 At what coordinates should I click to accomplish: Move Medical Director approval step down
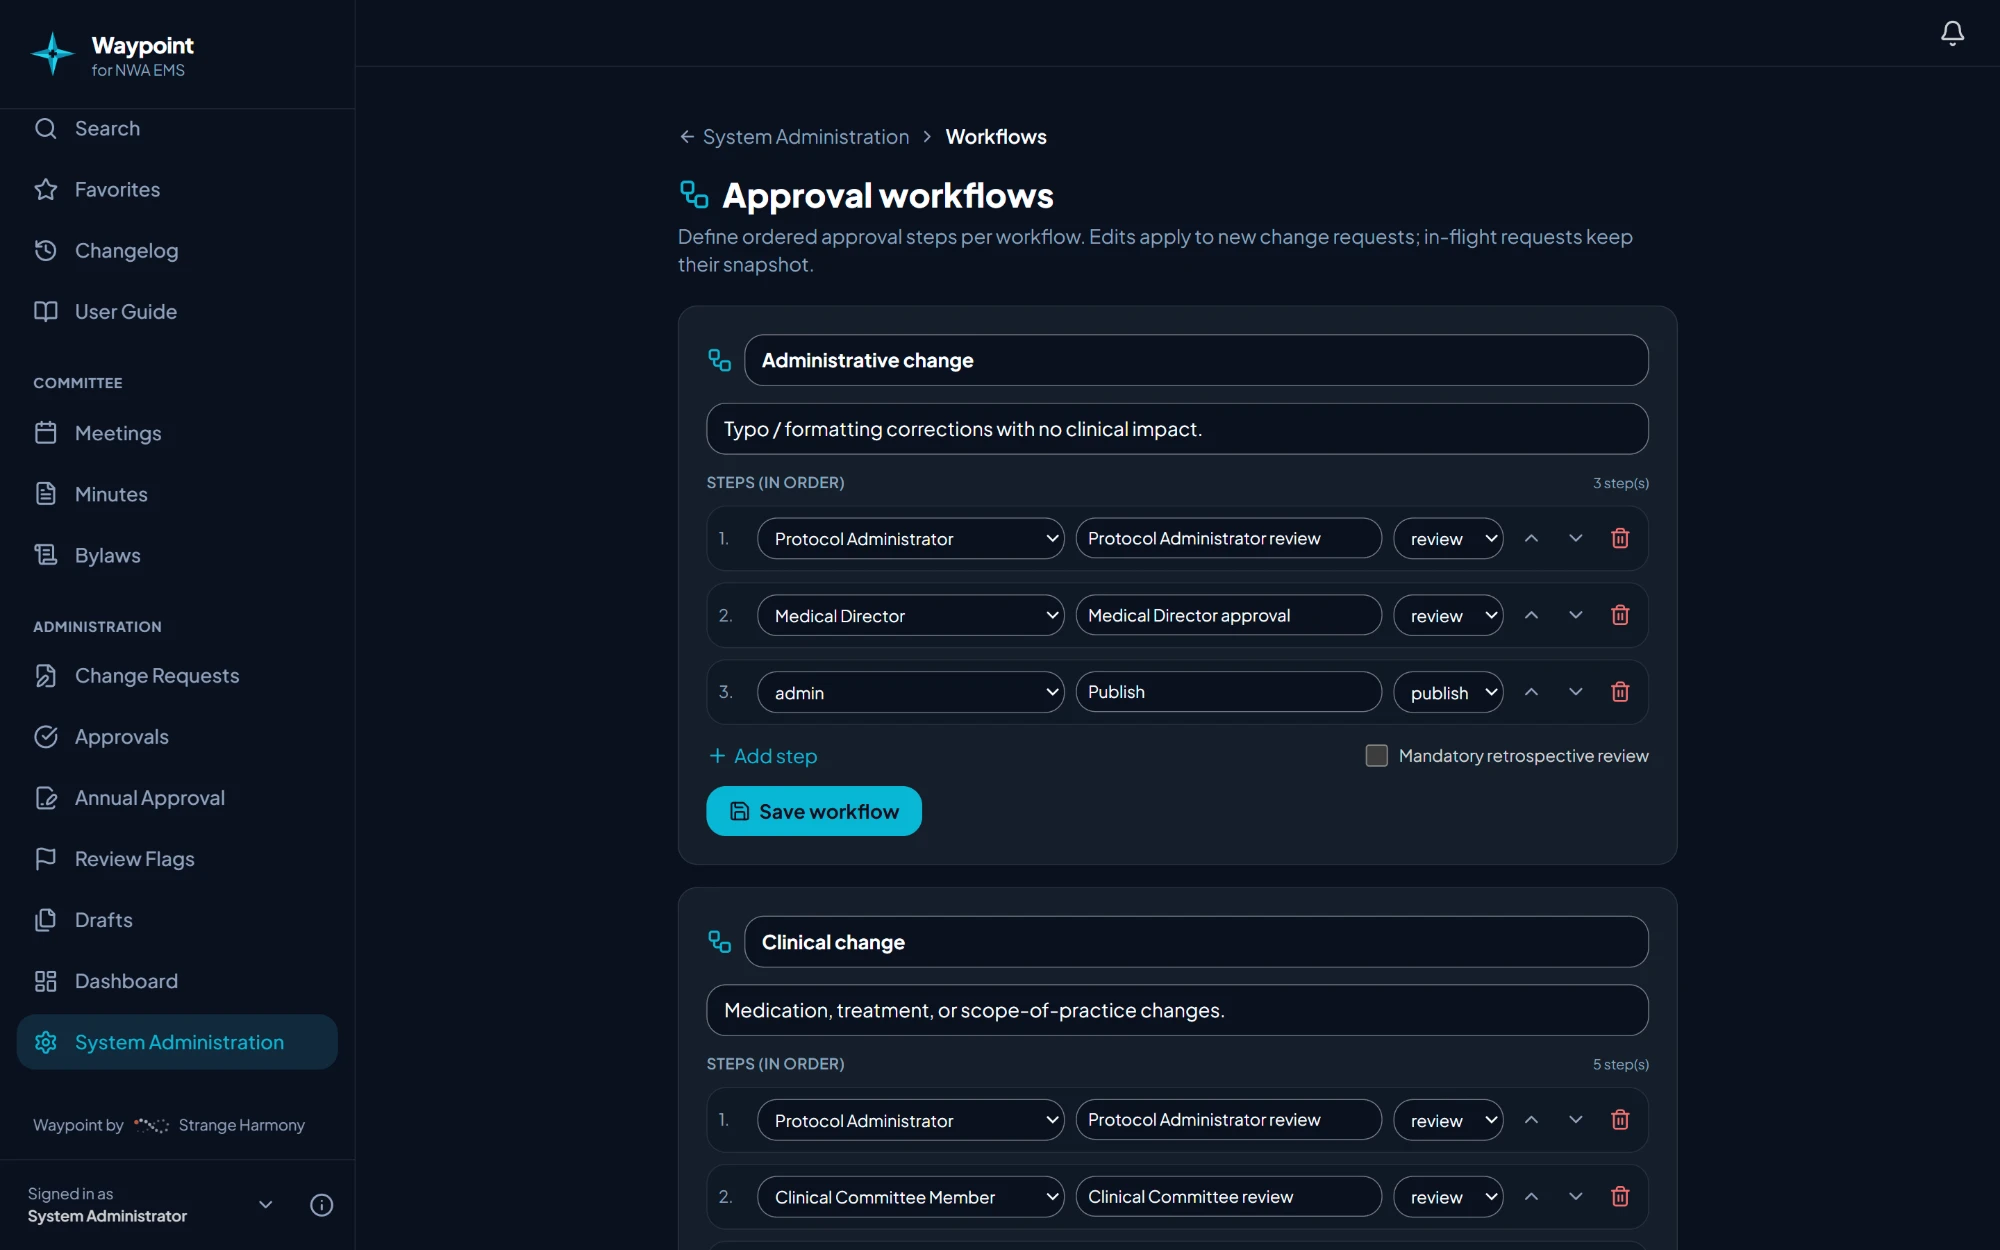(x=1576, y=615)
